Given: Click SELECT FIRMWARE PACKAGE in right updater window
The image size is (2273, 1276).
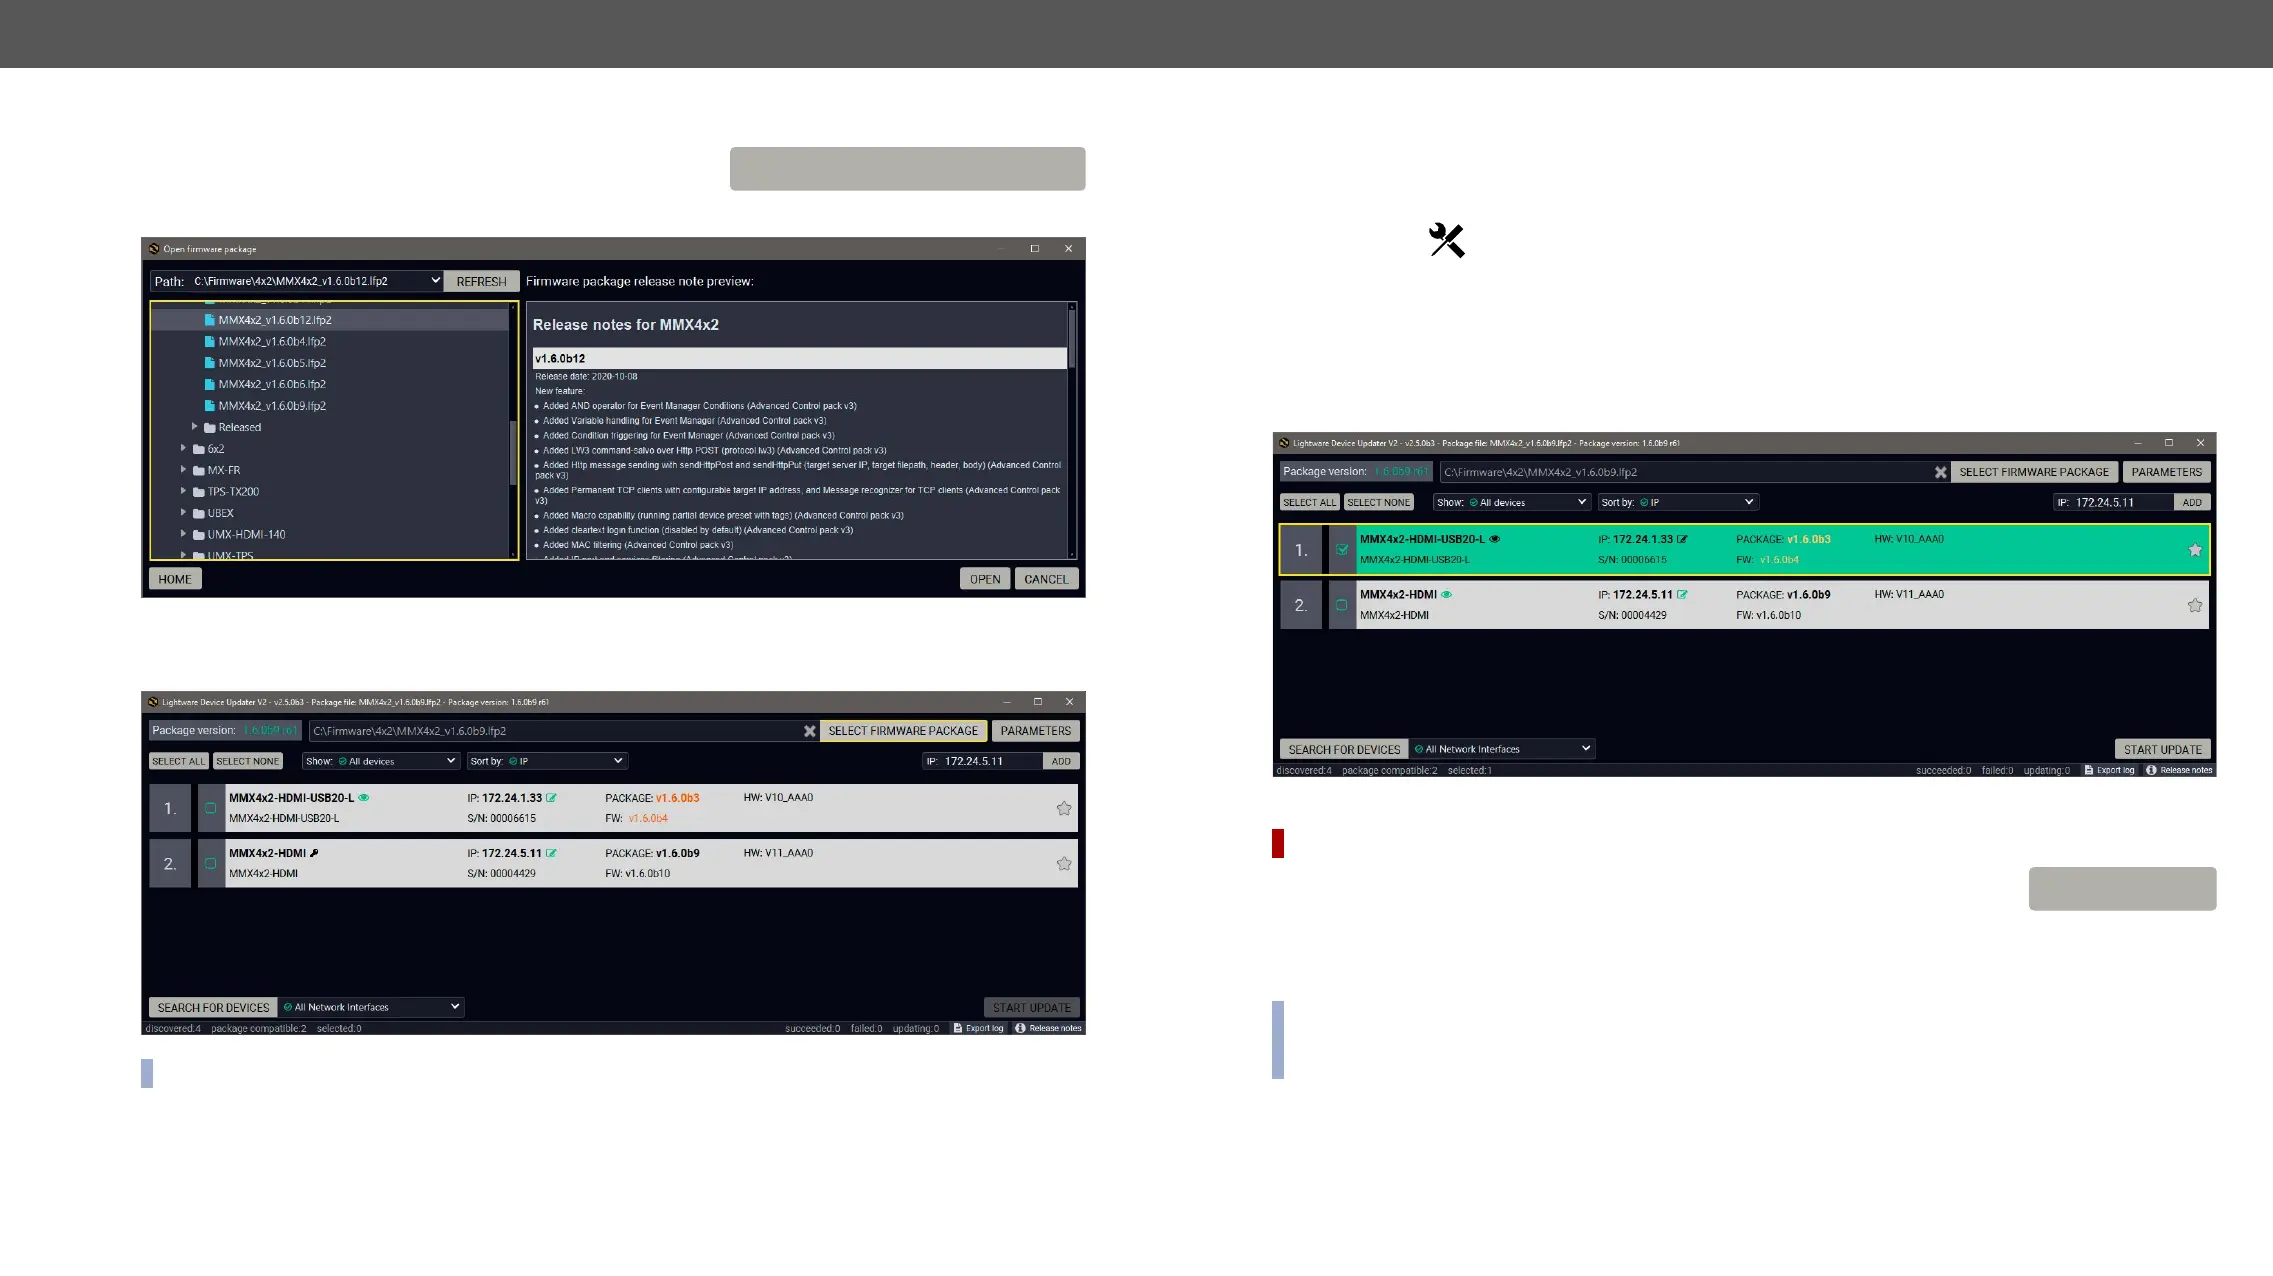Looking at the screenshot, I should coord(2034,472).
